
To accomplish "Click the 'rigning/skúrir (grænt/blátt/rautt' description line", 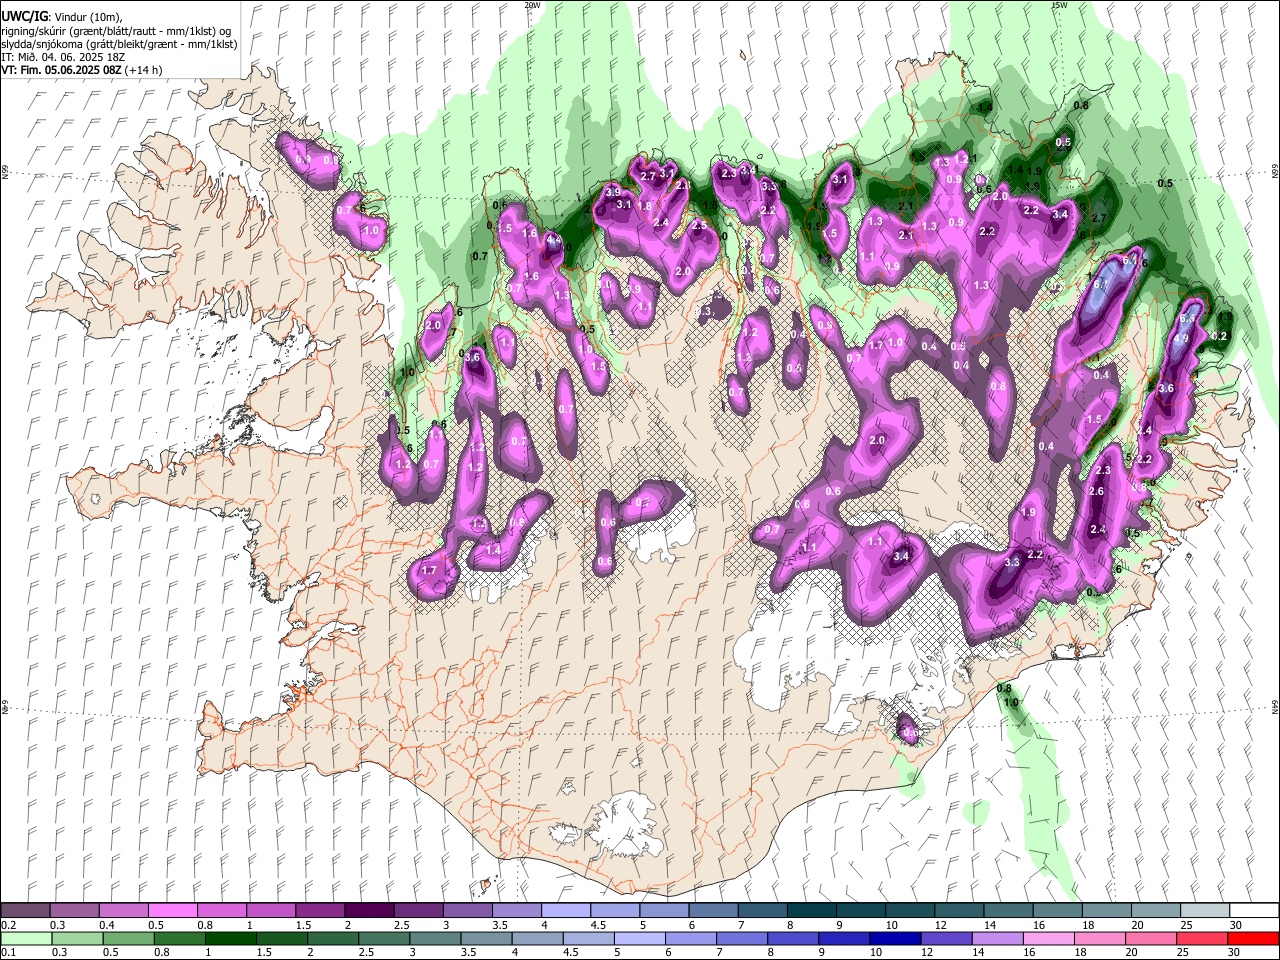I will coord(117,31).
